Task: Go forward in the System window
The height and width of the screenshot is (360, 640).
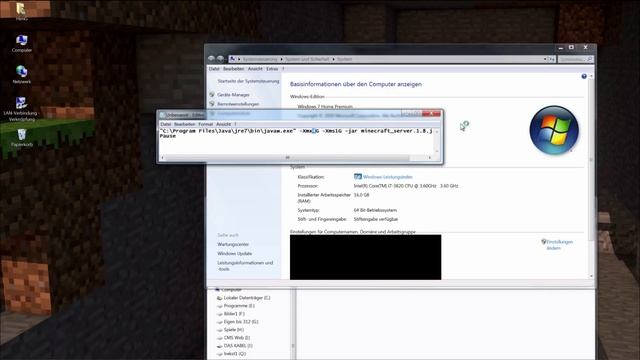Action: (220, 59)
